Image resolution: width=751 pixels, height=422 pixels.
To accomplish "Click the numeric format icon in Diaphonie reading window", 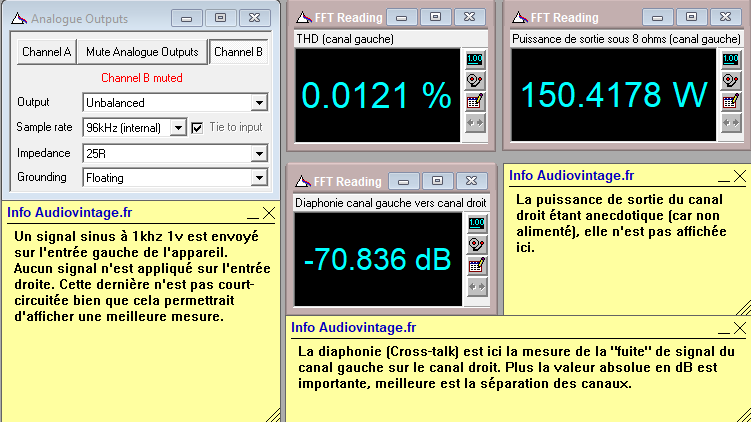I will [477, 224].
